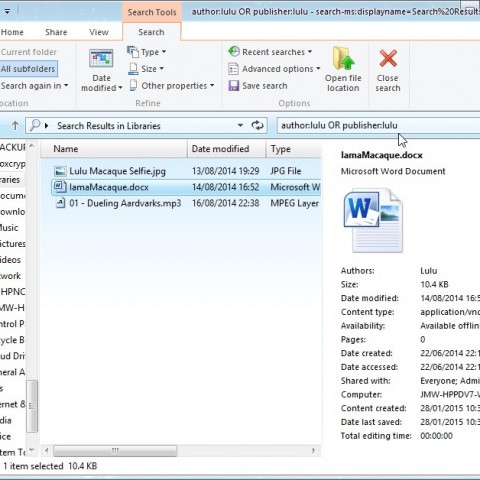Click the address bar breadcrumb chevron

(47, 126)
